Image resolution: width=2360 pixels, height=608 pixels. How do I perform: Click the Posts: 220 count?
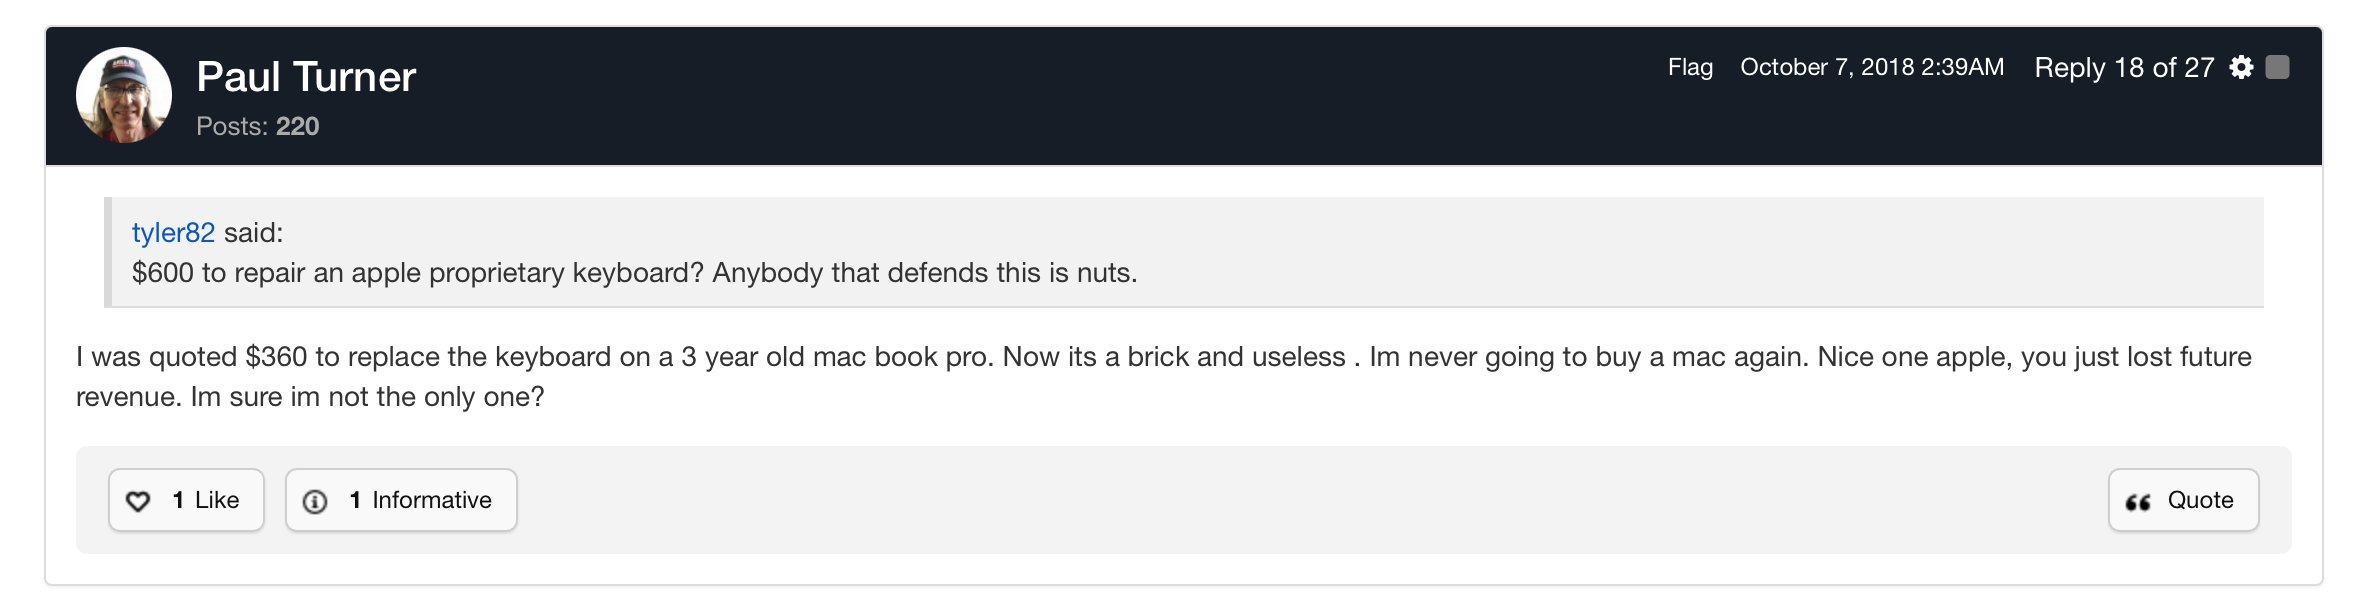(258, 126)
